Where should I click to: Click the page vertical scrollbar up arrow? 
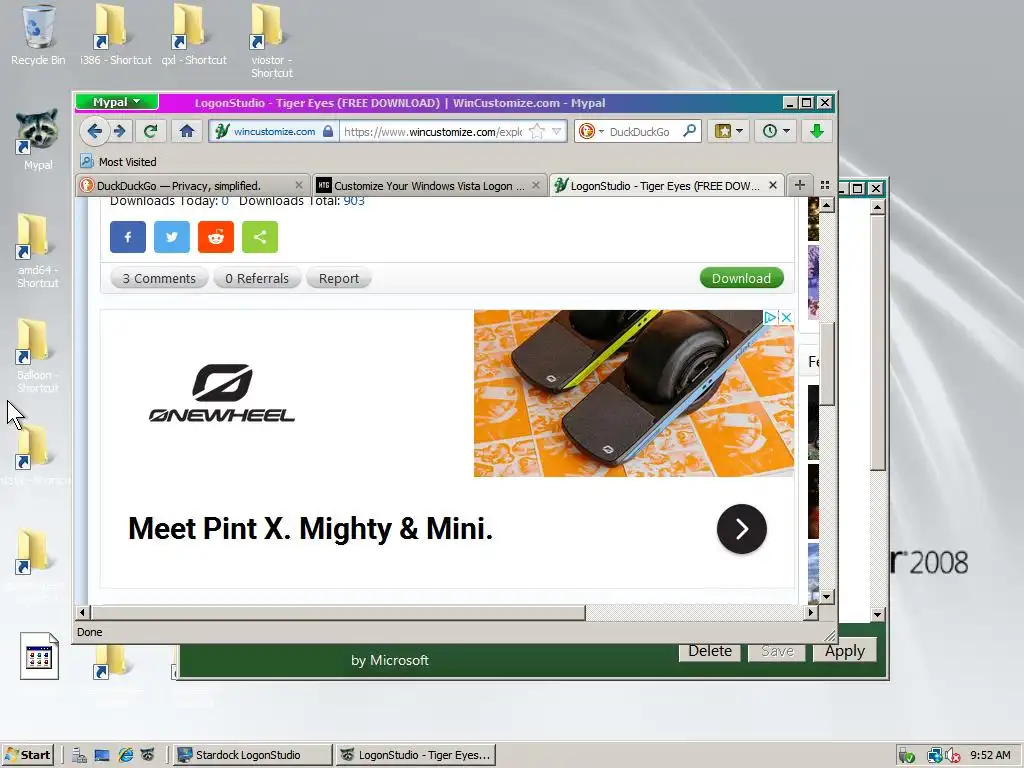pos(827,205)
